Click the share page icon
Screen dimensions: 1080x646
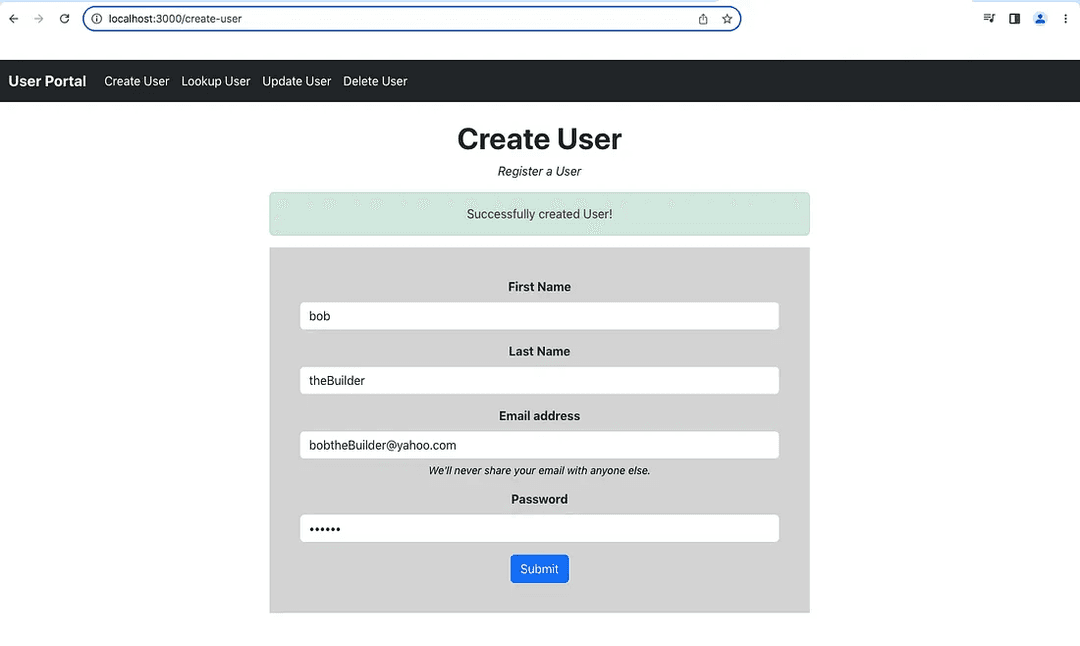pos(703,19)
